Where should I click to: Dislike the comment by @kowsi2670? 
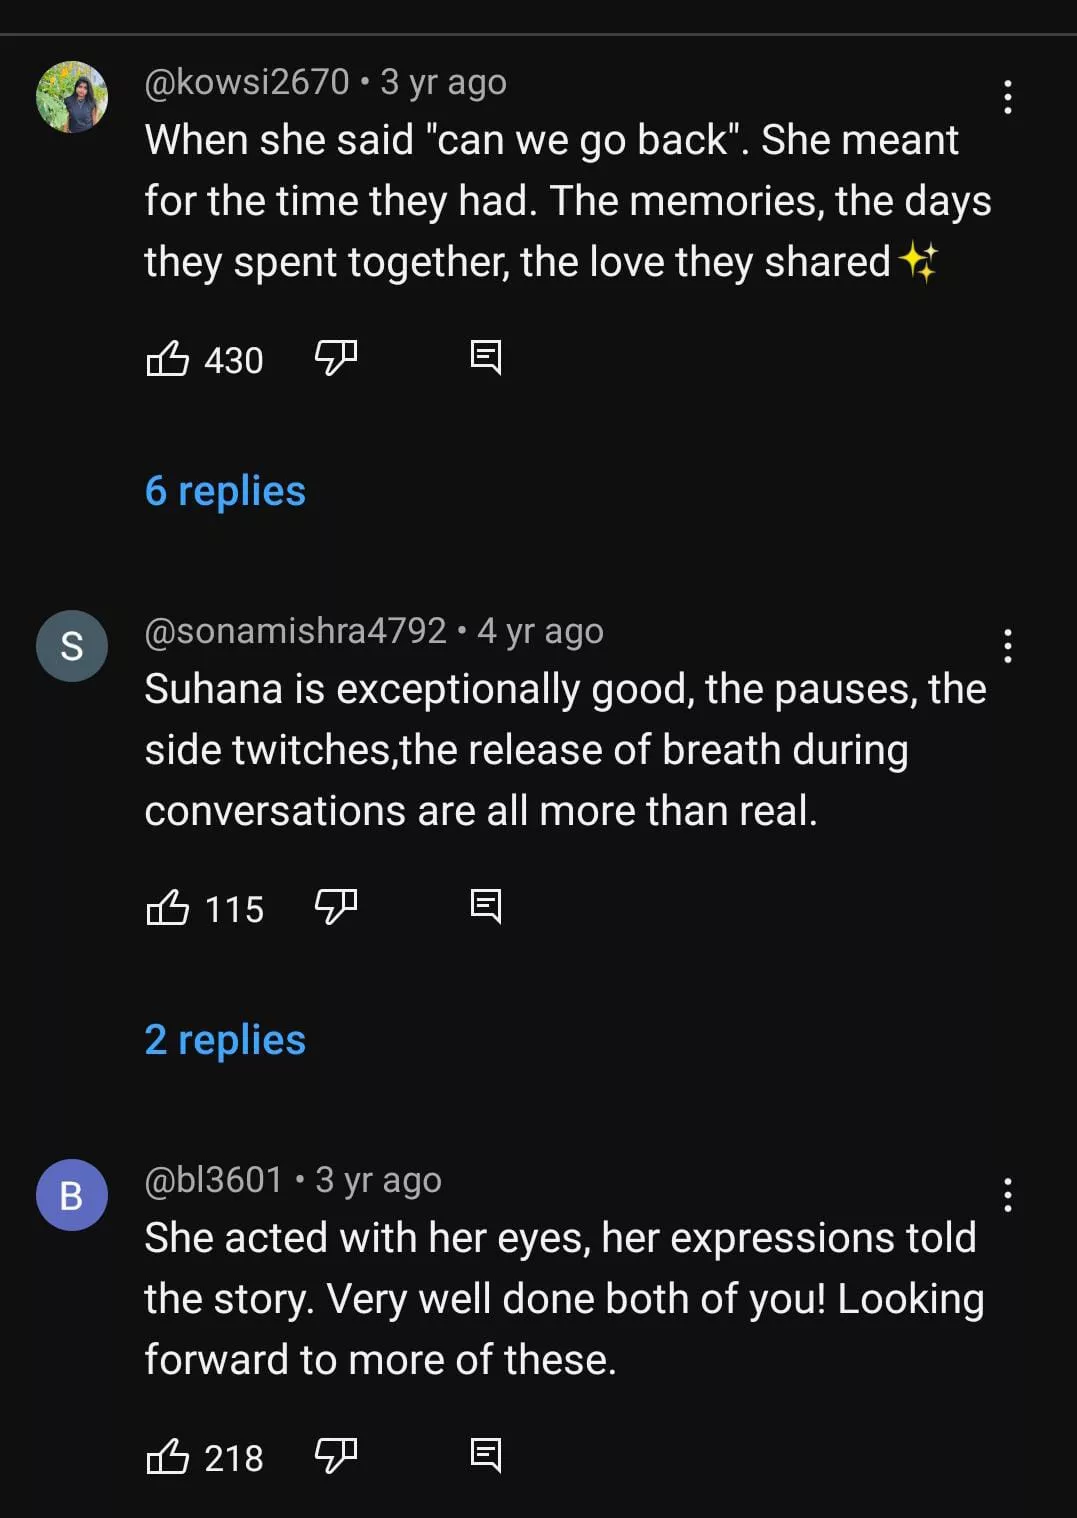(336, 357)
